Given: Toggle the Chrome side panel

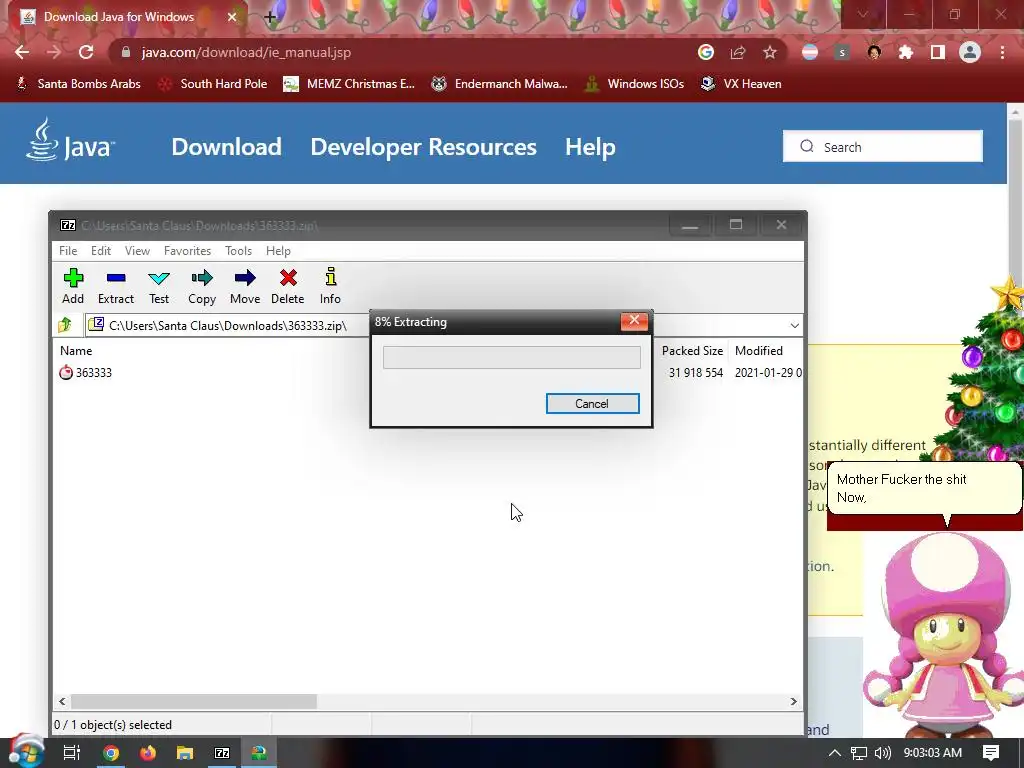Looking at the screenshot, I should tap(938, 52).
